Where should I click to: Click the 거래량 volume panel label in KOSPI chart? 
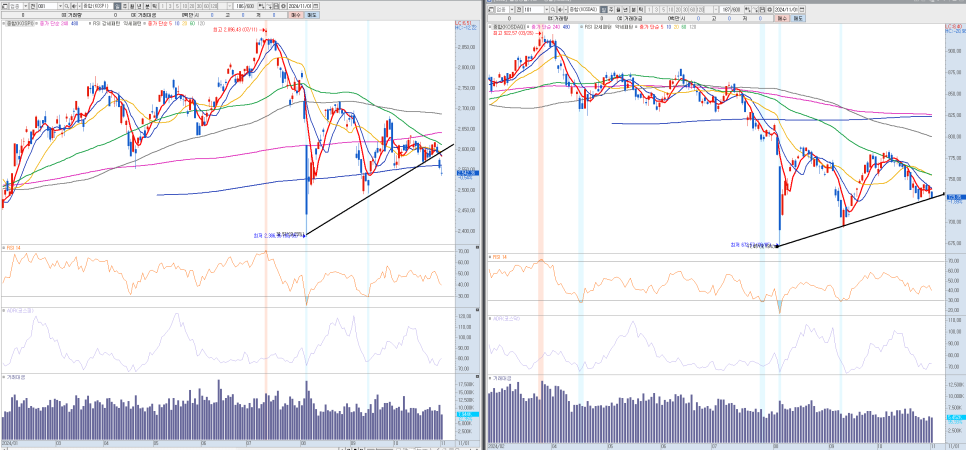point(14,375)
